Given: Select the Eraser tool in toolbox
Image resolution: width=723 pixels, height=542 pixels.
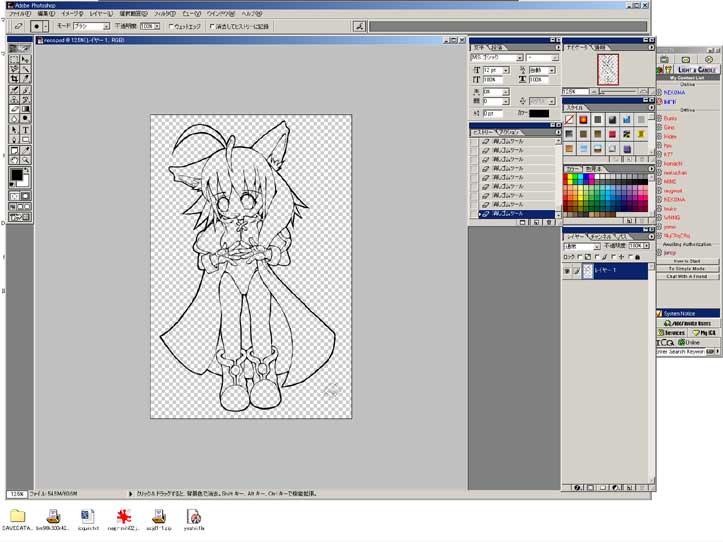Looking at the screenshot, I should [14, 109].
